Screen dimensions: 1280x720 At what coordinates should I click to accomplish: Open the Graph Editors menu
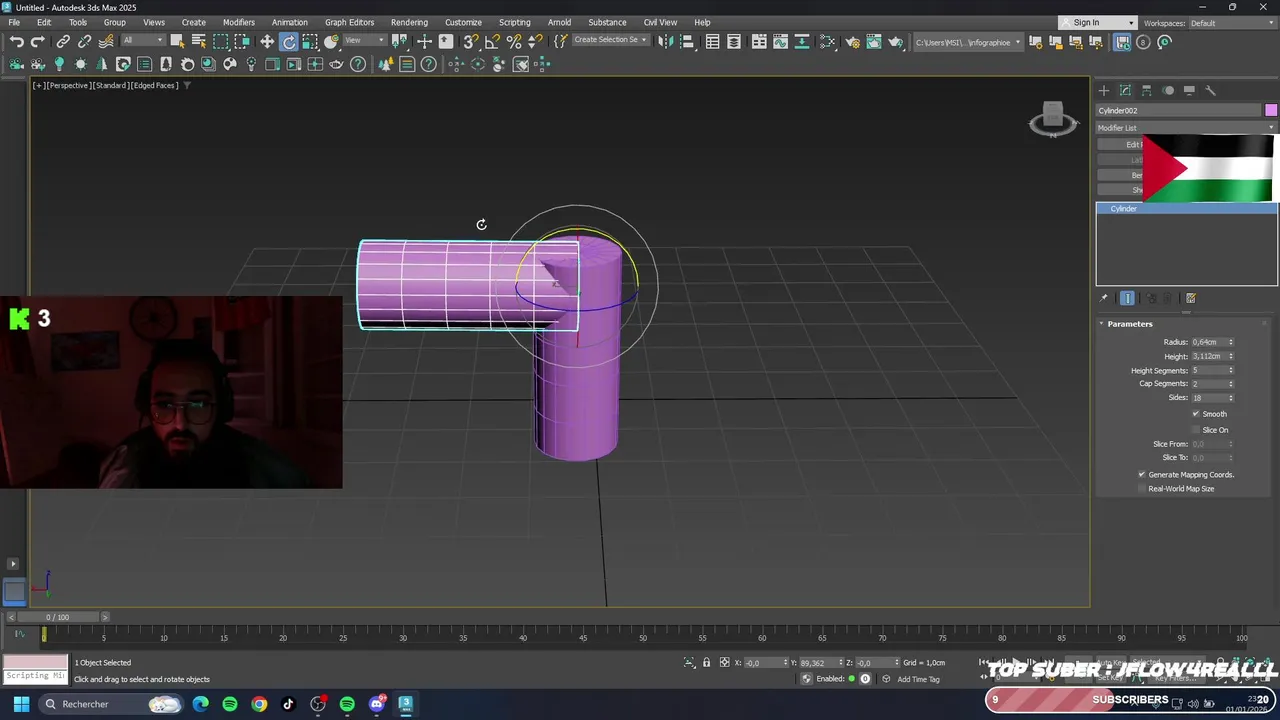(349, 22)
